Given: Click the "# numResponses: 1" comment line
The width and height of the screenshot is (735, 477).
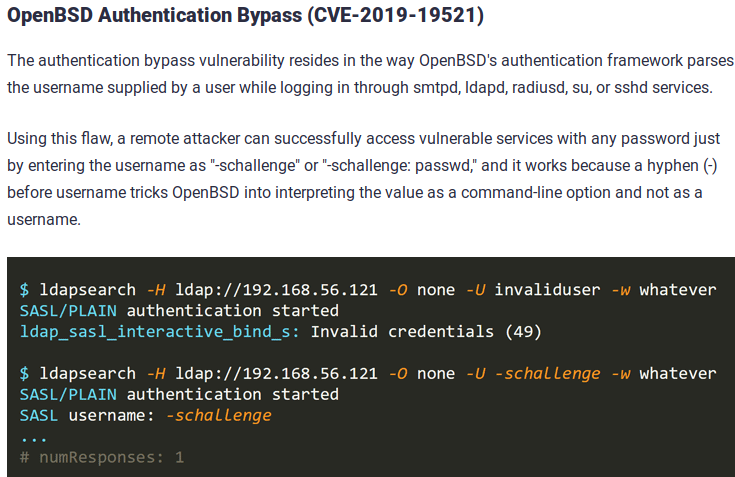Looking at the screenshot, I should click(x=102, y=456).
